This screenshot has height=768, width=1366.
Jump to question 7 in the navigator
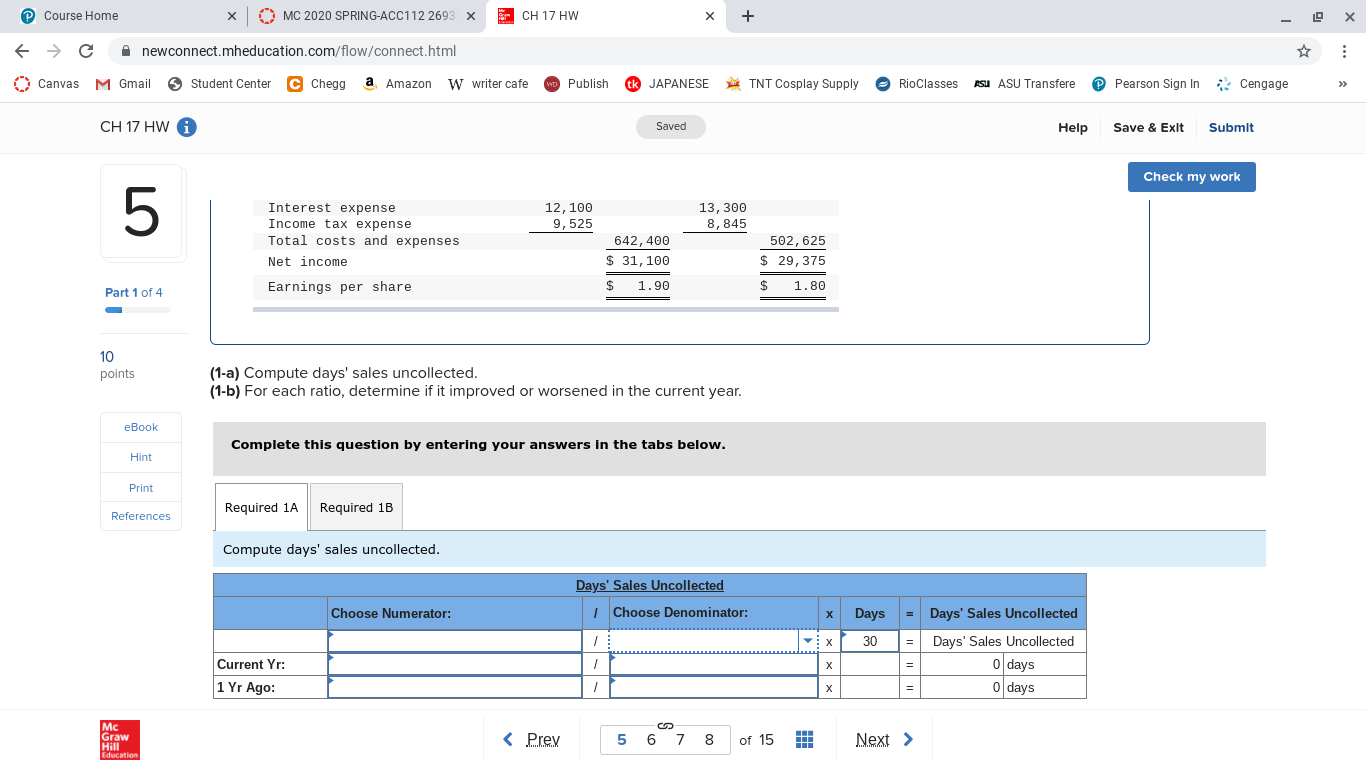pos(680,740)
